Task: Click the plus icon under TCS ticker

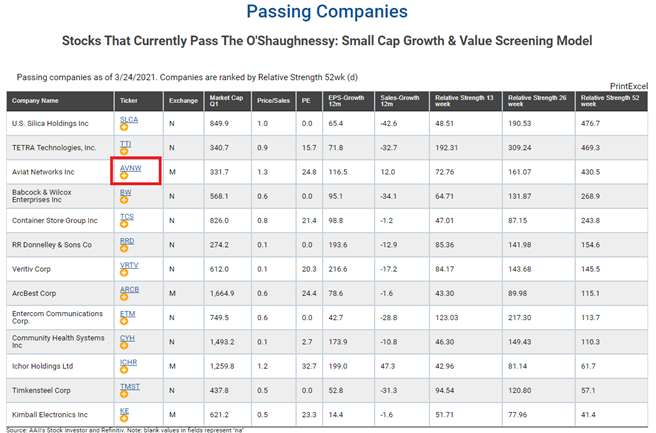Action: point(124,224)
